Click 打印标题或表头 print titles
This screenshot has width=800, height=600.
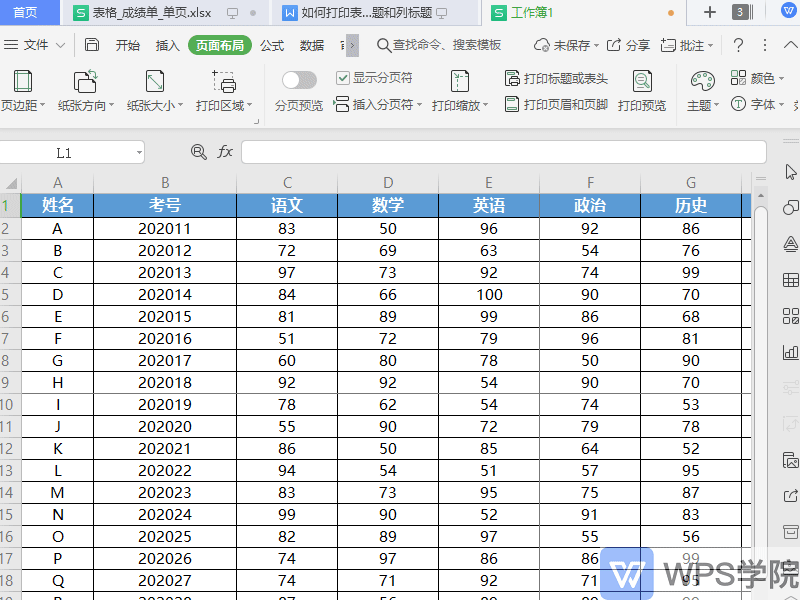557,78
